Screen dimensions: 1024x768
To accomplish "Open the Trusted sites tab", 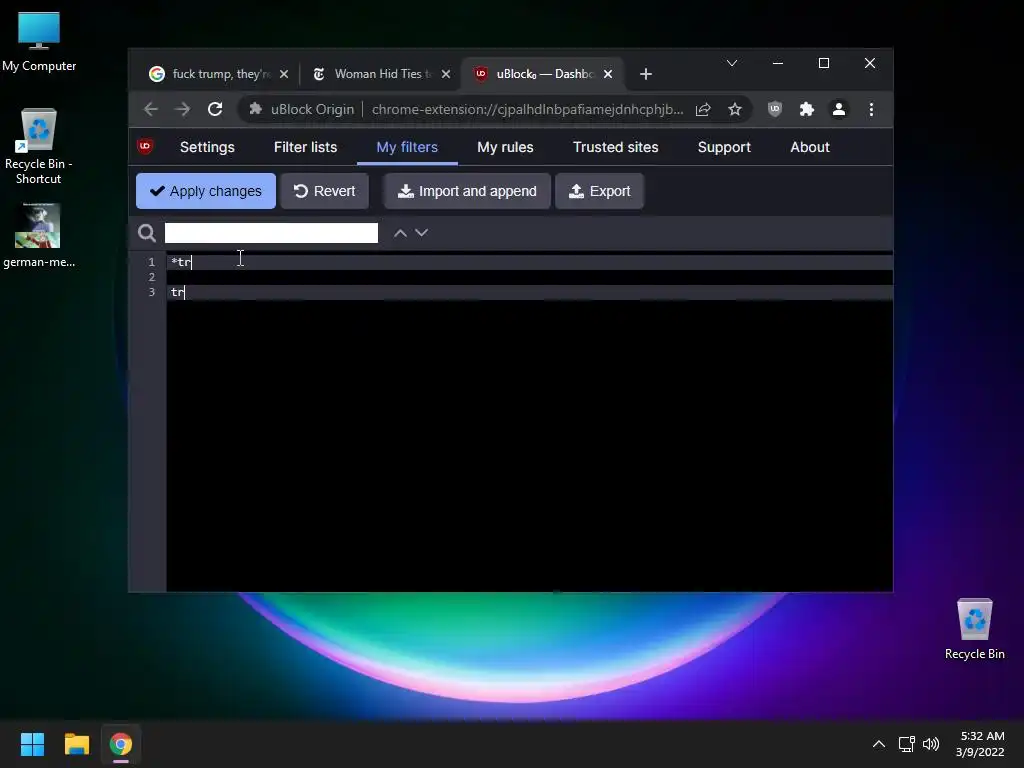I will [x=615, y=147].
